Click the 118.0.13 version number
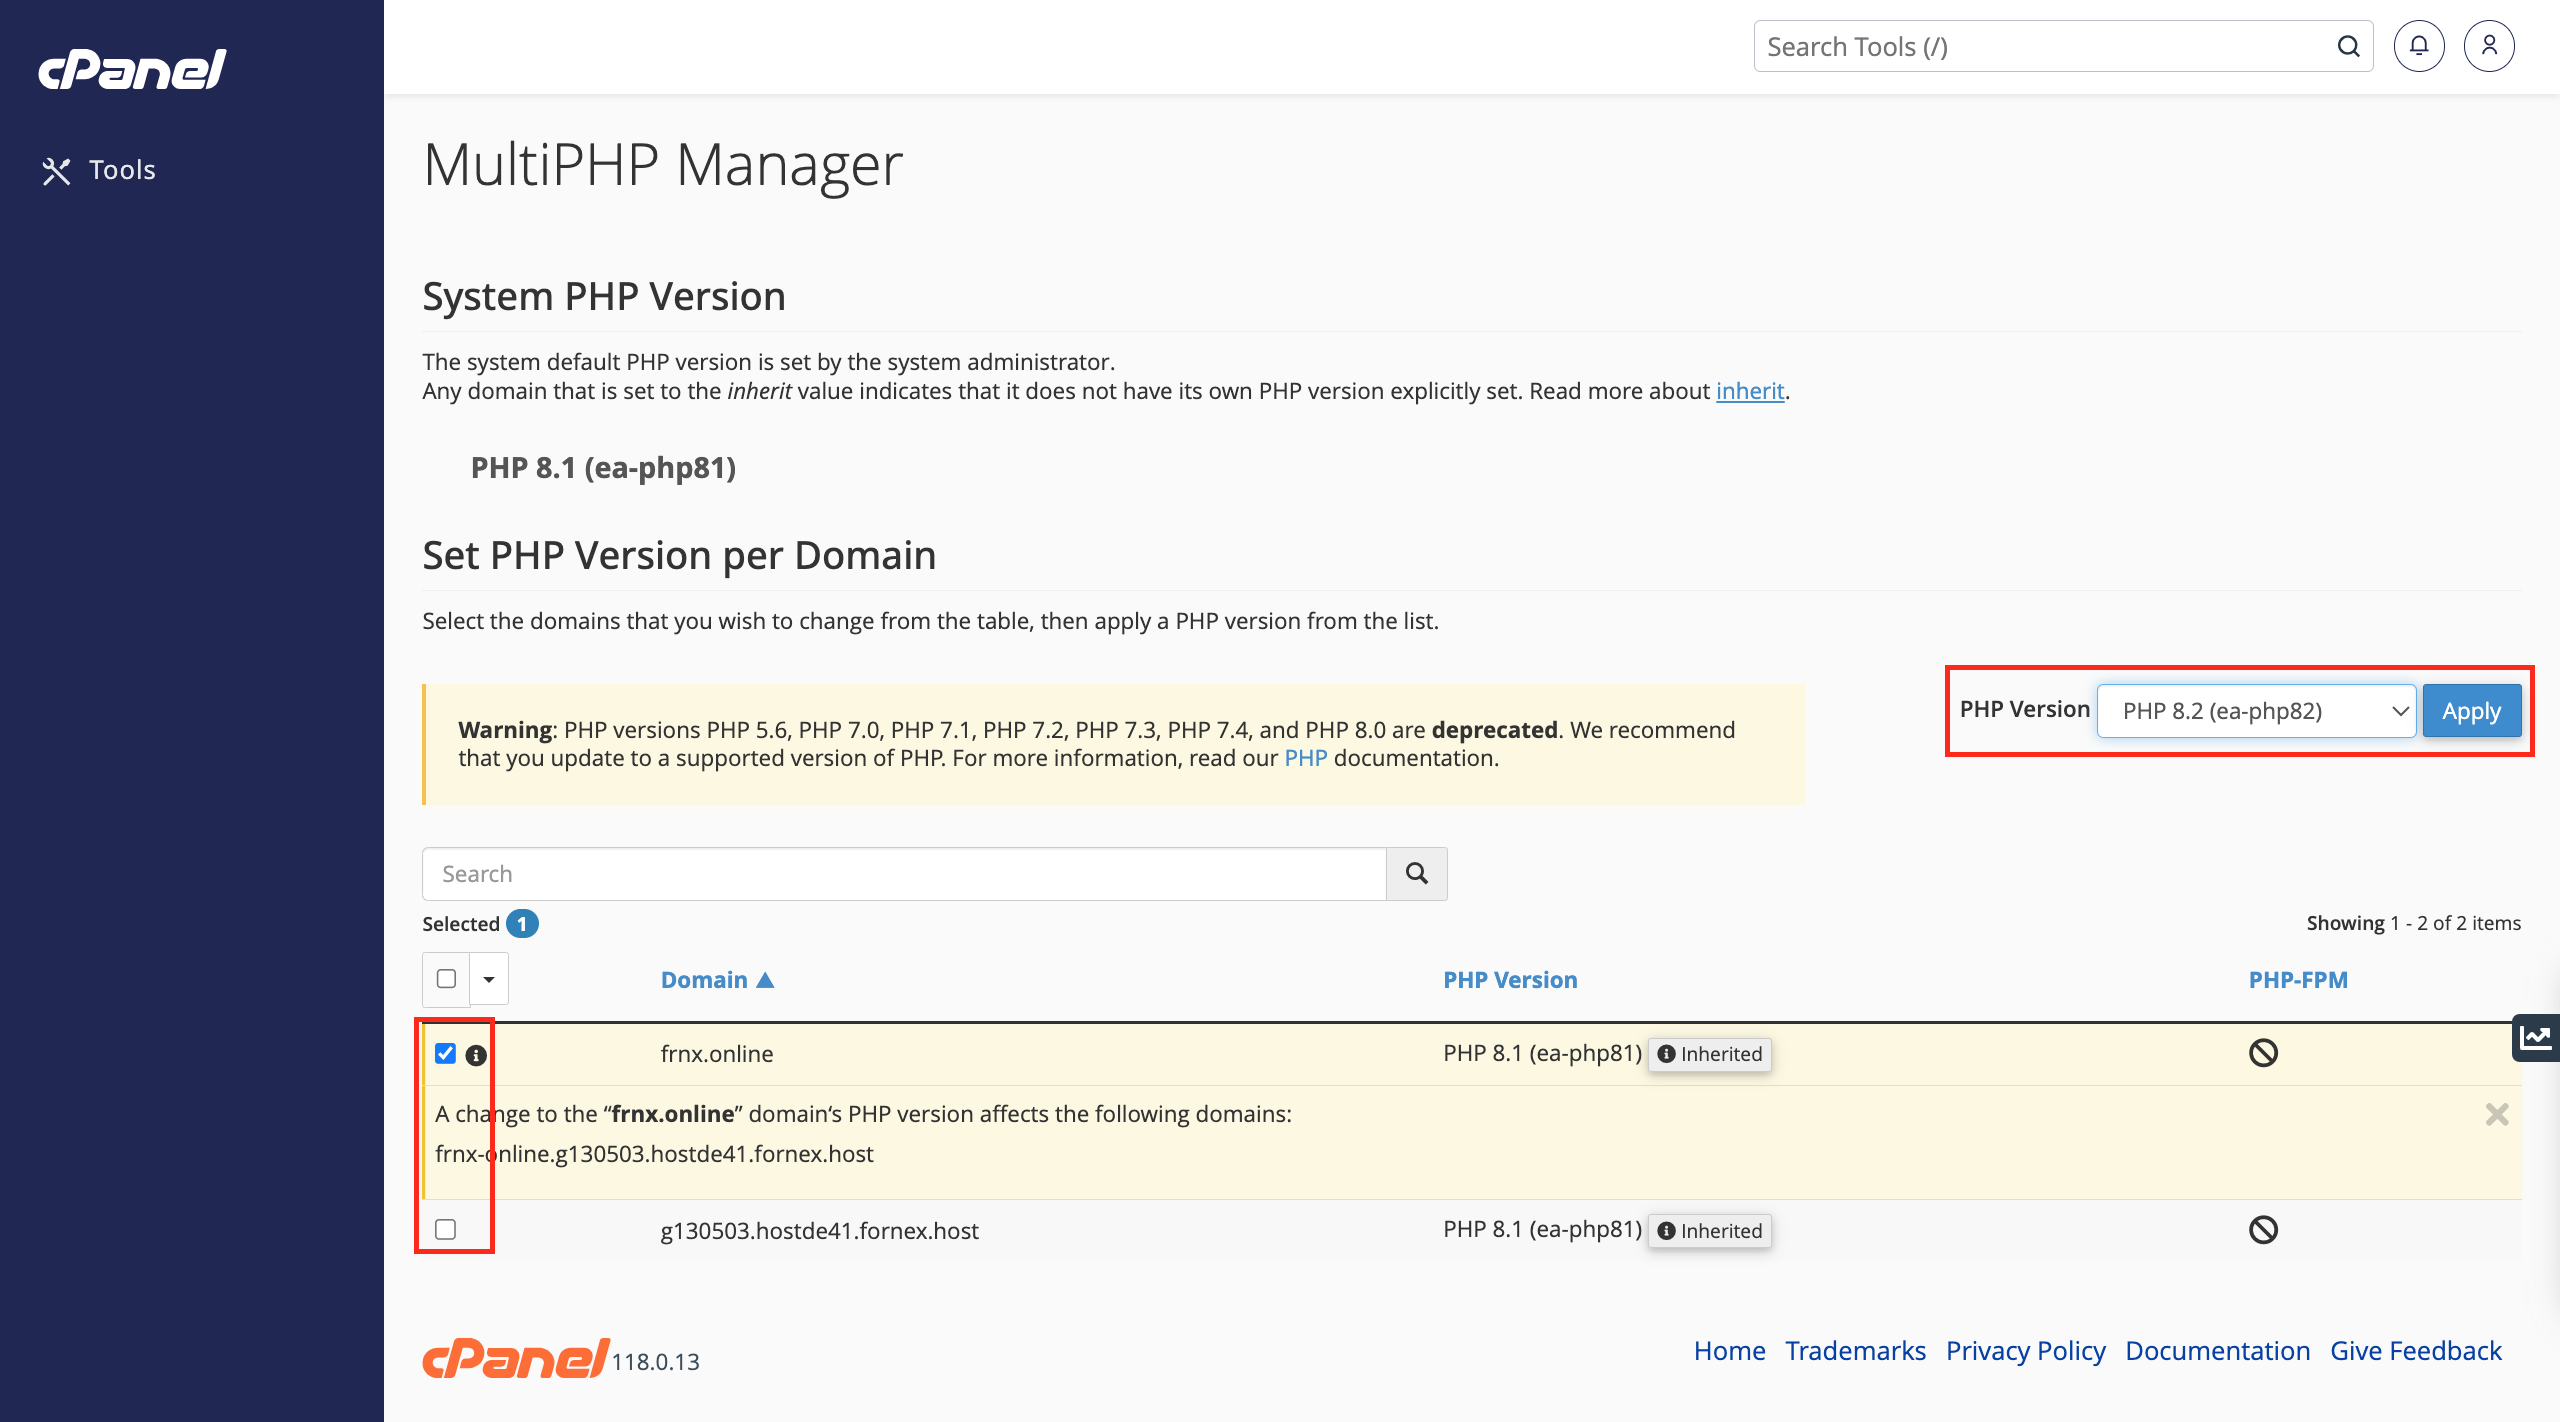2560x1422 pixels. [655, 1362]
